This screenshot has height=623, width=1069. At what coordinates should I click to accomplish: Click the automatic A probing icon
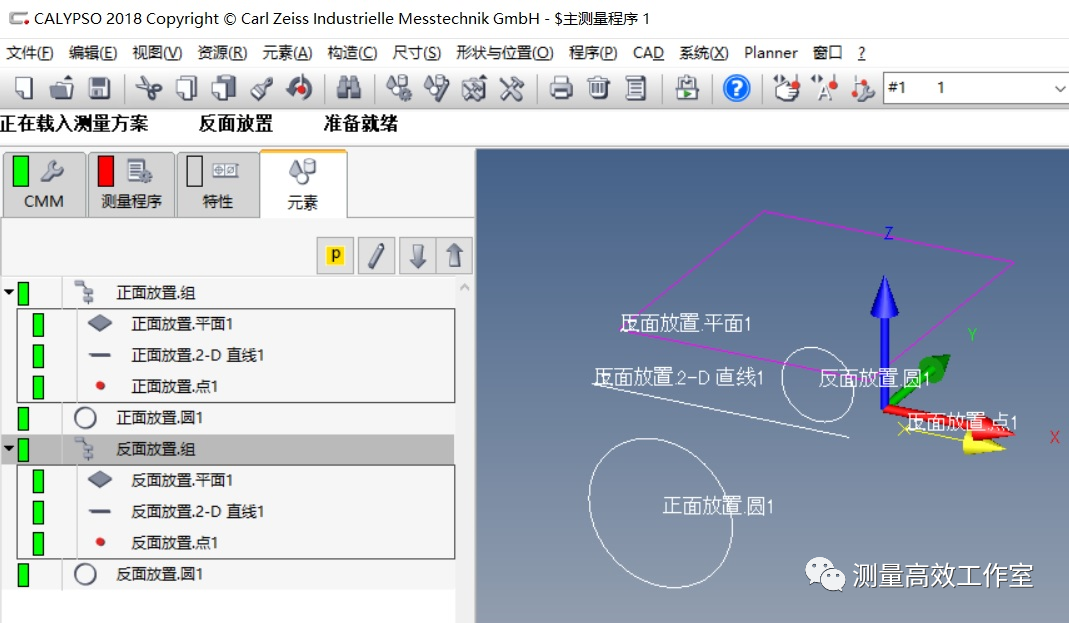[824, 88]
